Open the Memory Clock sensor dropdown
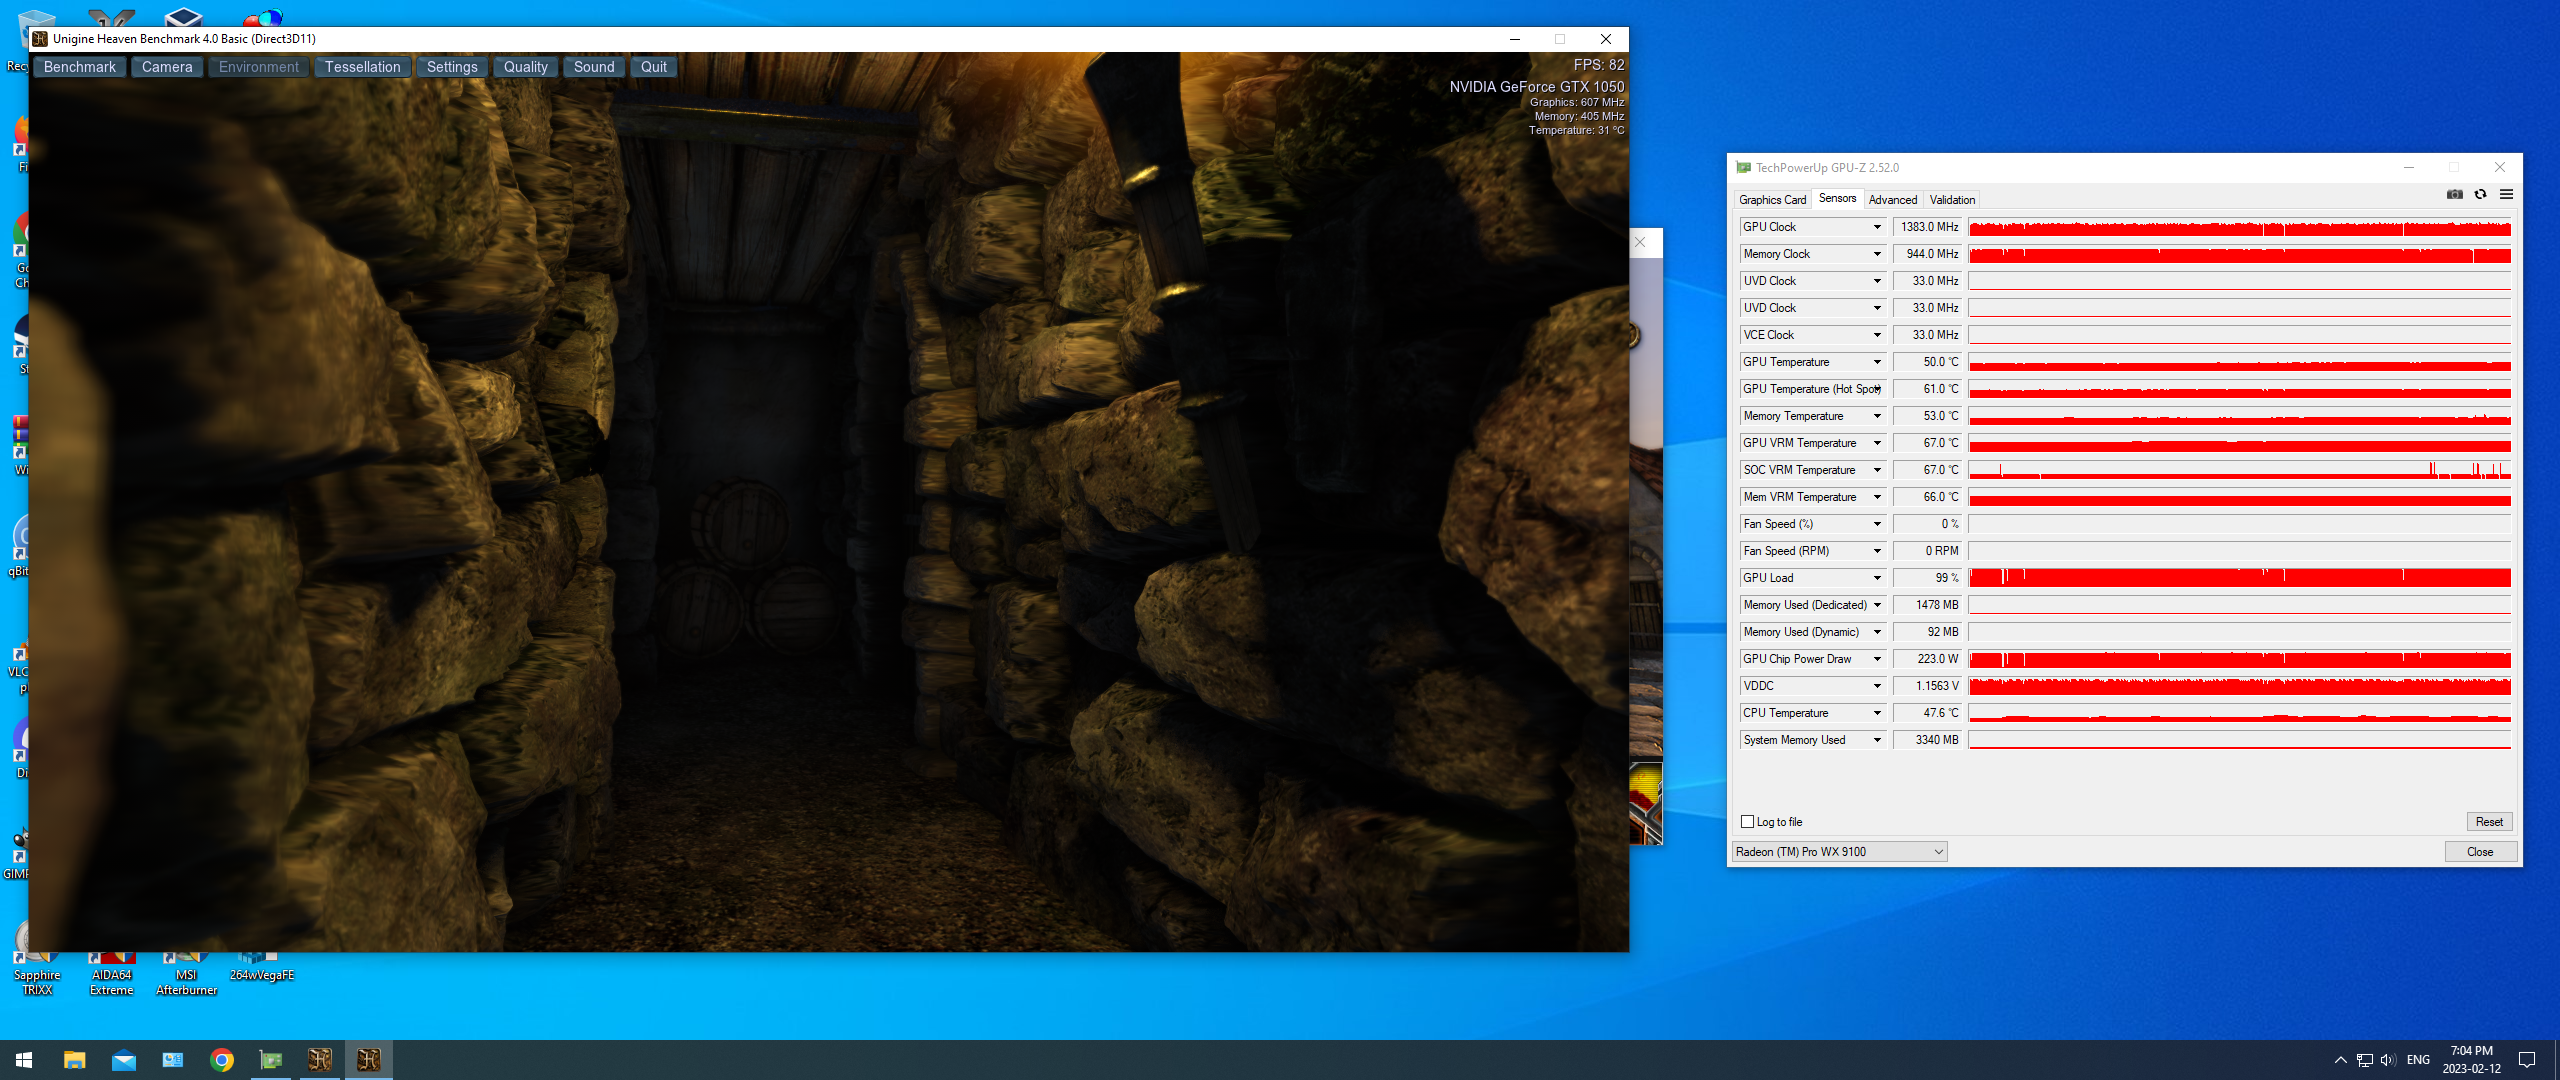This screenshot has height=1080, width=2560. click(1877, 254)
